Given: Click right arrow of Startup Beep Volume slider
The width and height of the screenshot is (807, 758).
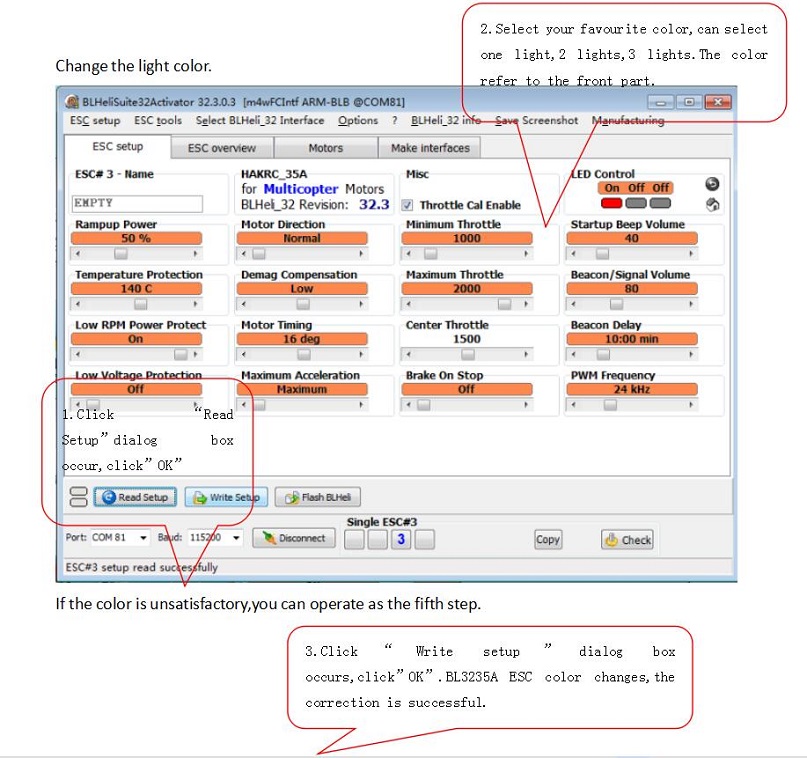Looking at the screenshot, I should pyautogui.click(x=691, y=254).
